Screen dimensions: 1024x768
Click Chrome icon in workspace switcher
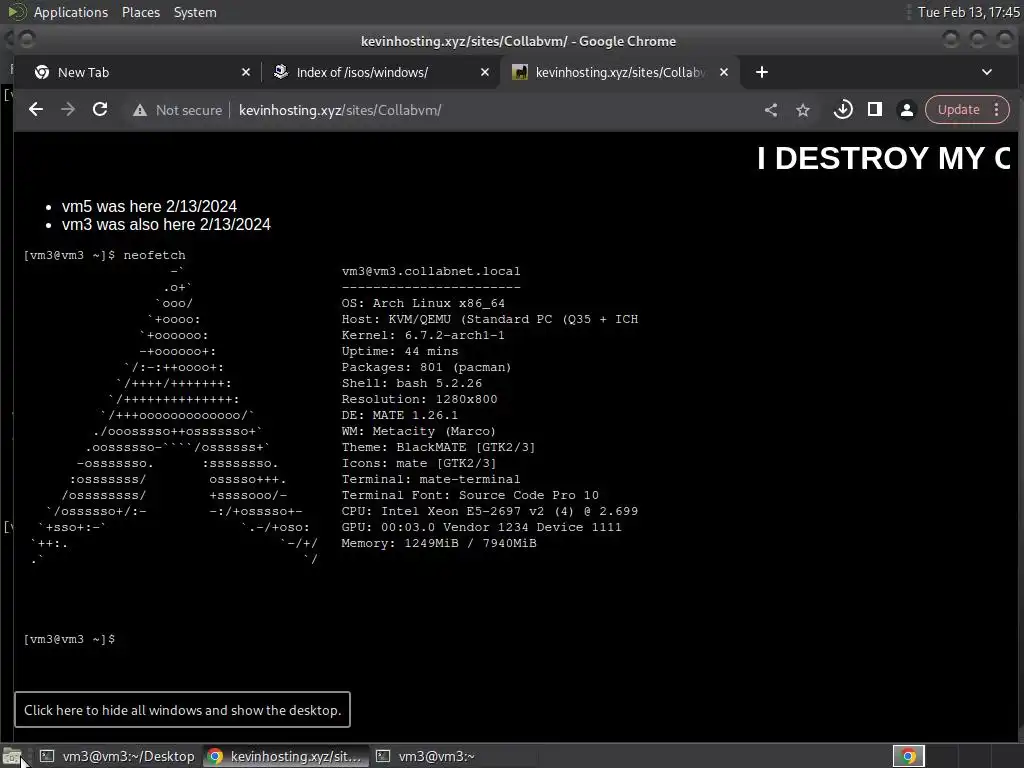tap(908, 756)
